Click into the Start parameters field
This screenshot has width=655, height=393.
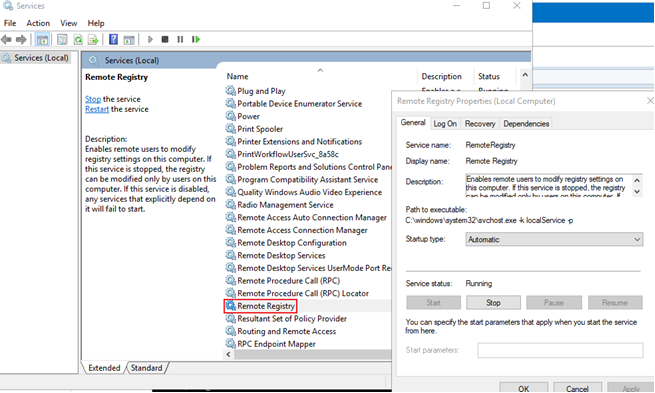560,350
